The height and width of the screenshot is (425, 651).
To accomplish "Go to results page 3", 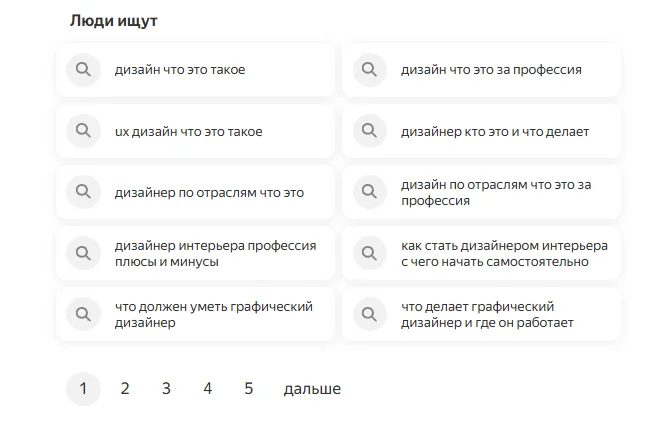I will [166, 389].
